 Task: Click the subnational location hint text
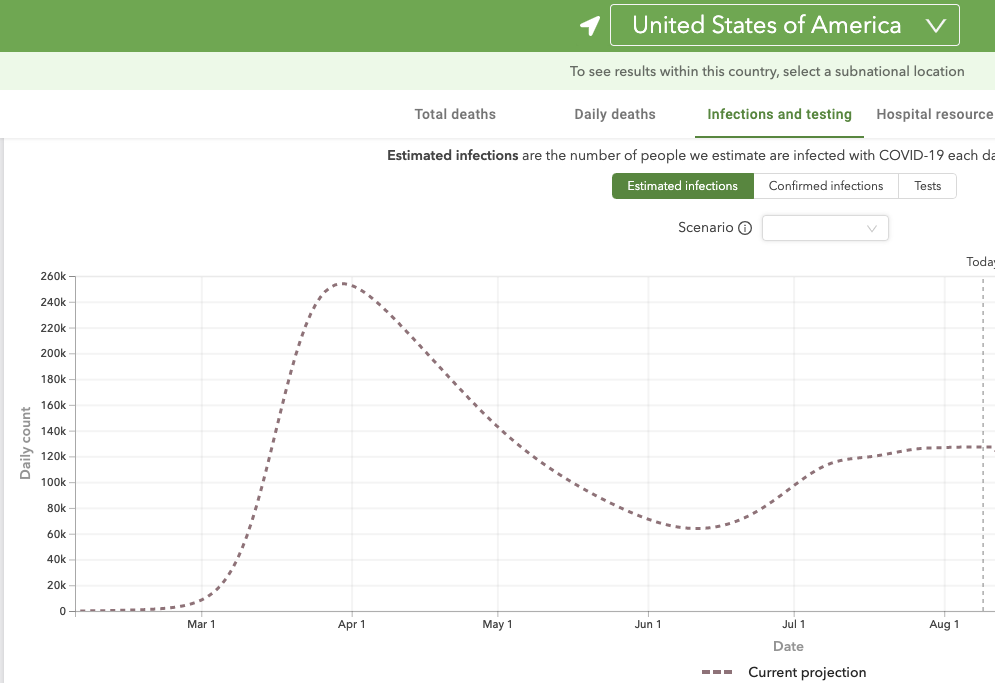(x=767, y=71)
